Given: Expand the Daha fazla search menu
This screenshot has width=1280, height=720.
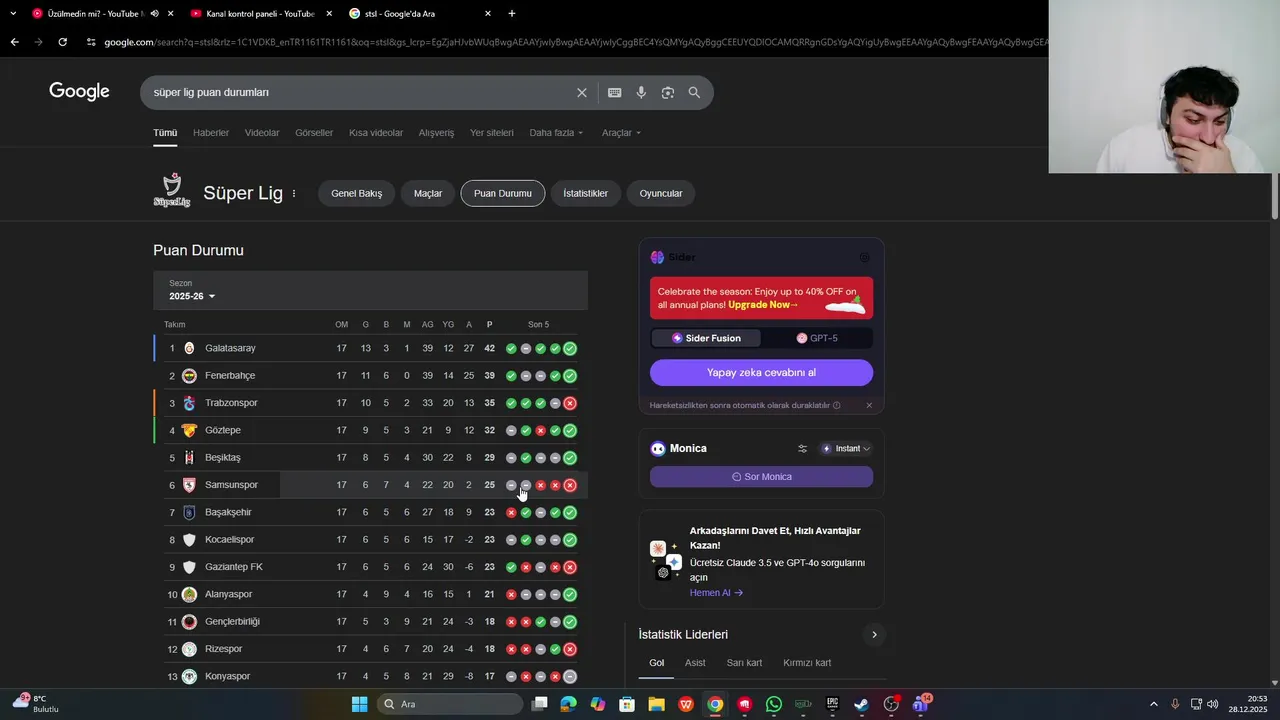Looking at the screenshot, I should tap(556, 133).
